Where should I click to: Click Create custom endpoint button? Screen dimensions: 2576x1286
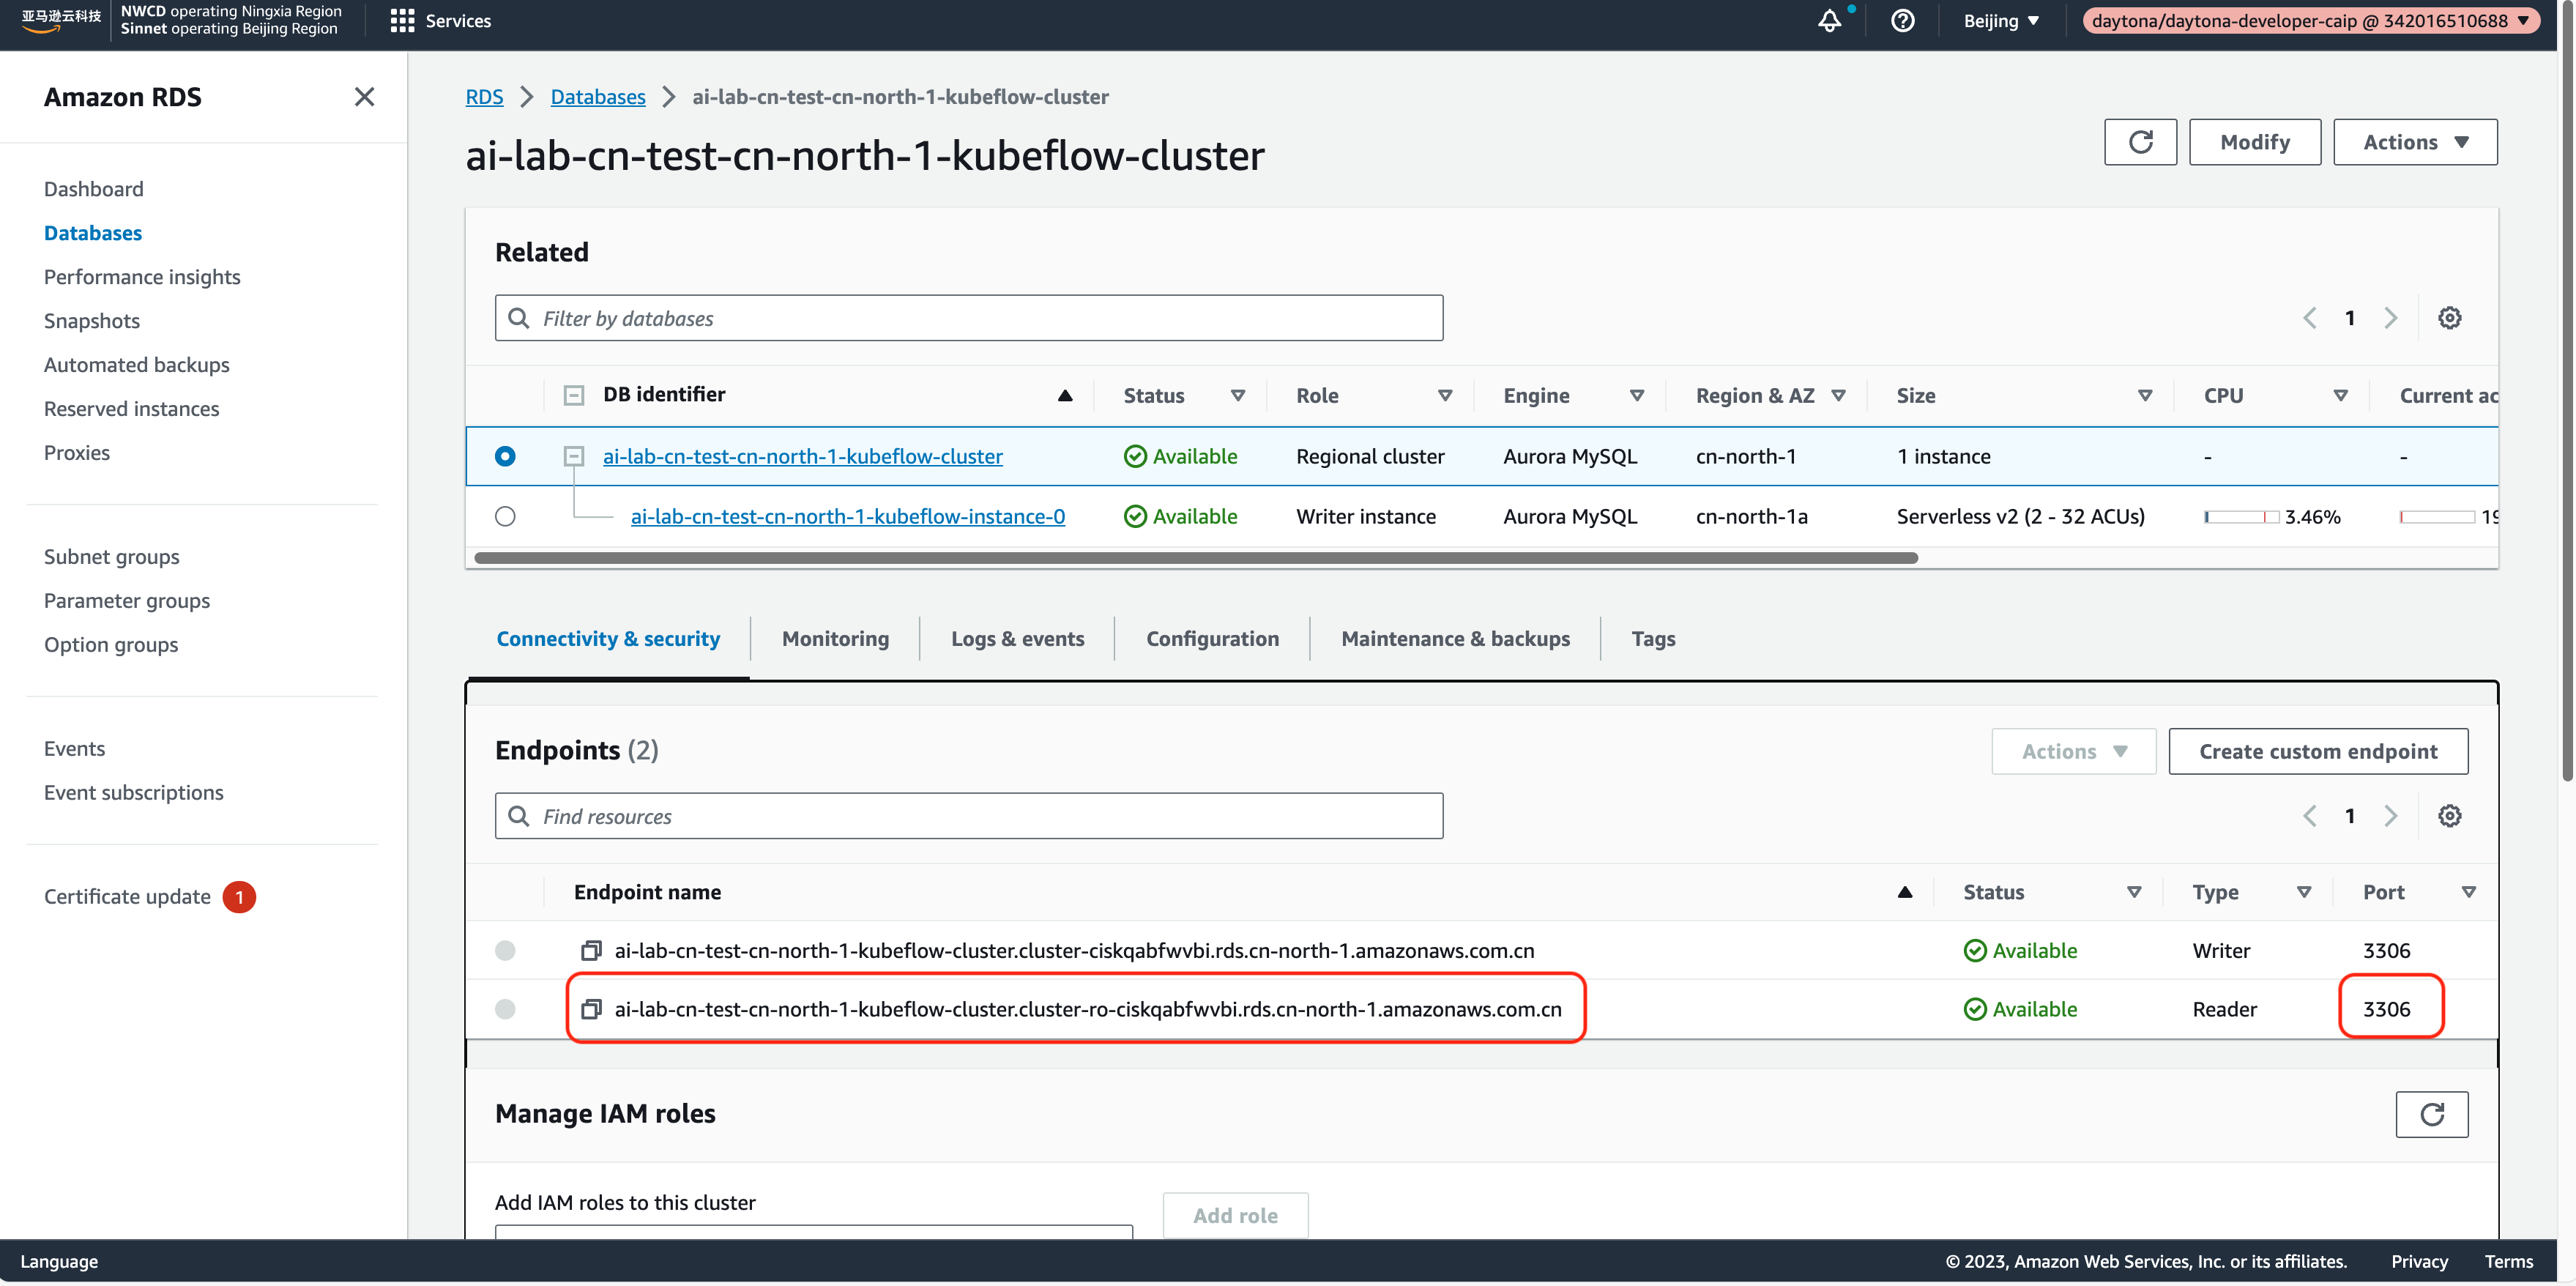2318,751
